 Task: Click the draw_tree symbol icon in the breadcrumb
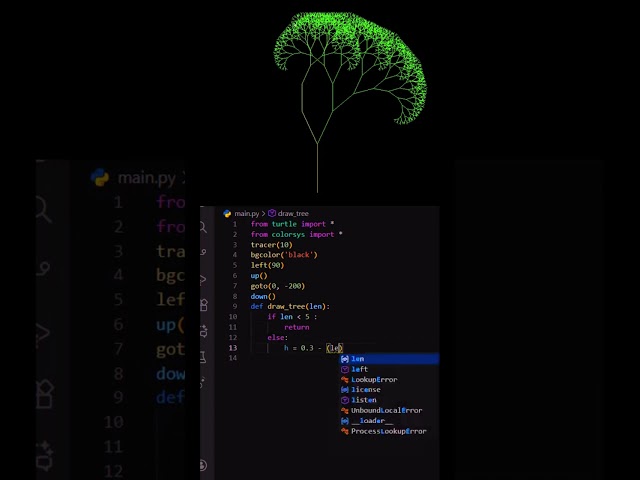click(272, 213)
